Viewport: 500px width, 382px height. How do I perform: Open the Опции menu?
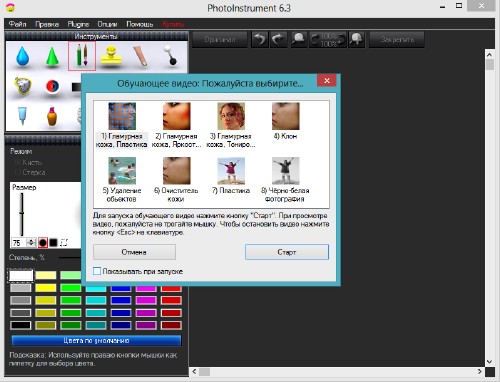click(107, 24)
